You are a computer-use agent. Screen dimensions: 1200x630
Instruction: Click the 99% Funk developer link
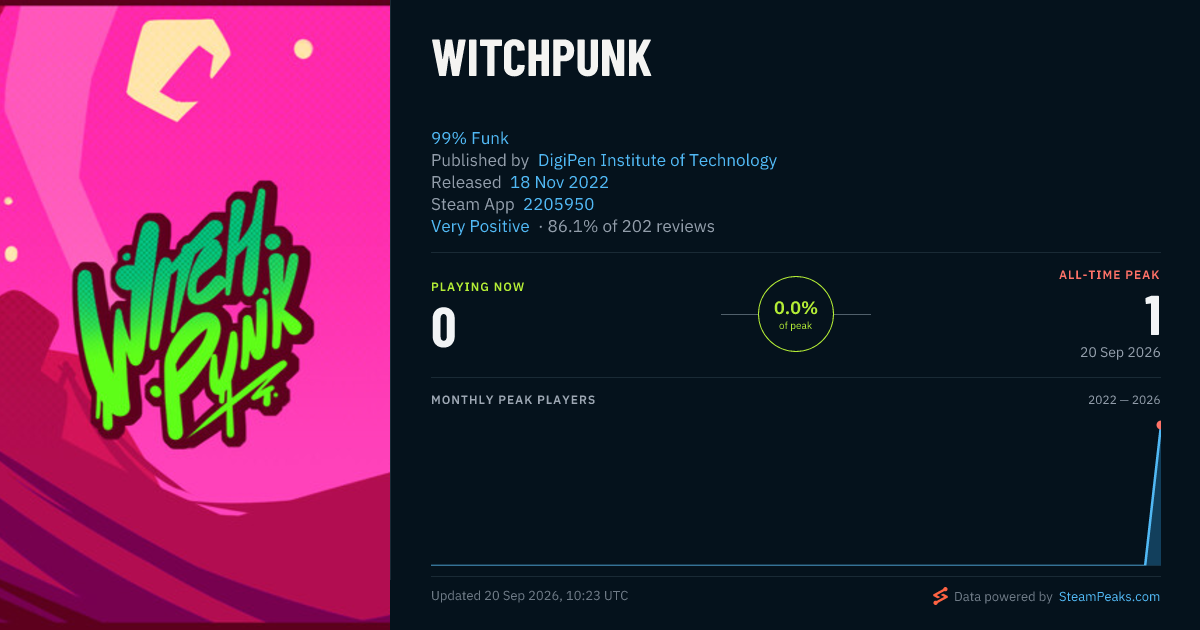pos(470,138)
